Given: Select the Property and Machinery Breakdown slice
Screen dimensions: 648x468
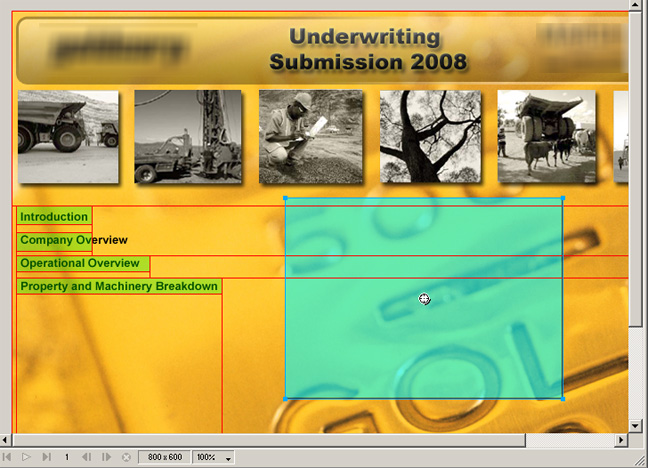Looking at the screenshot, I should (119, 286).
